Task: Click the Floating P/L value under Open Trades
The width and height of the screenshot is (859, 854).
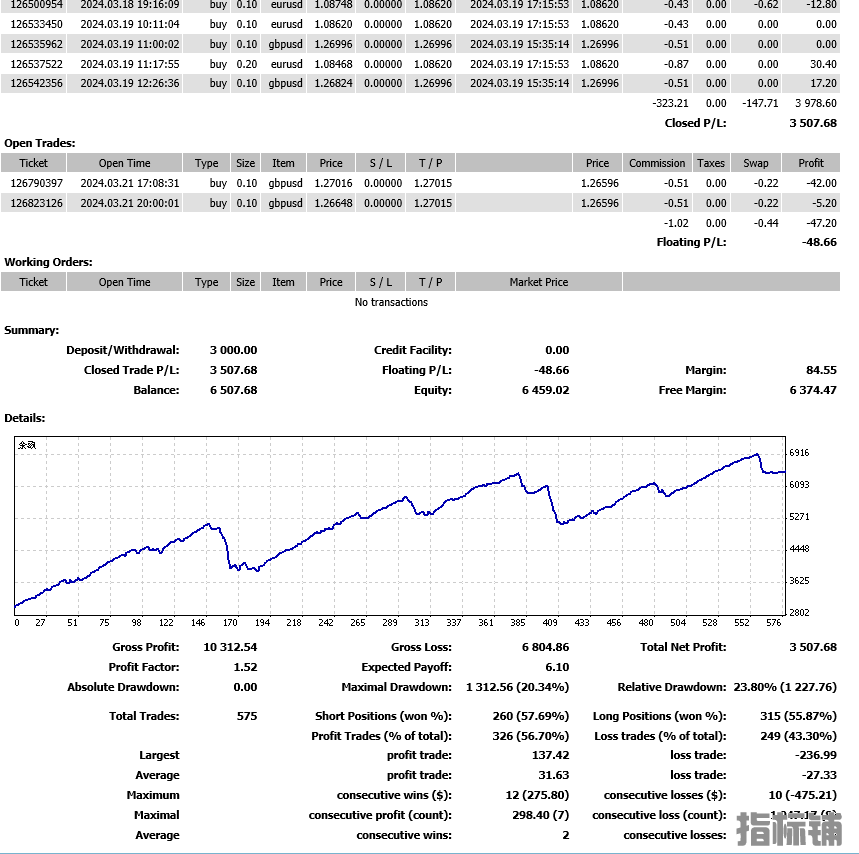Action: click(x=818, y=242)
